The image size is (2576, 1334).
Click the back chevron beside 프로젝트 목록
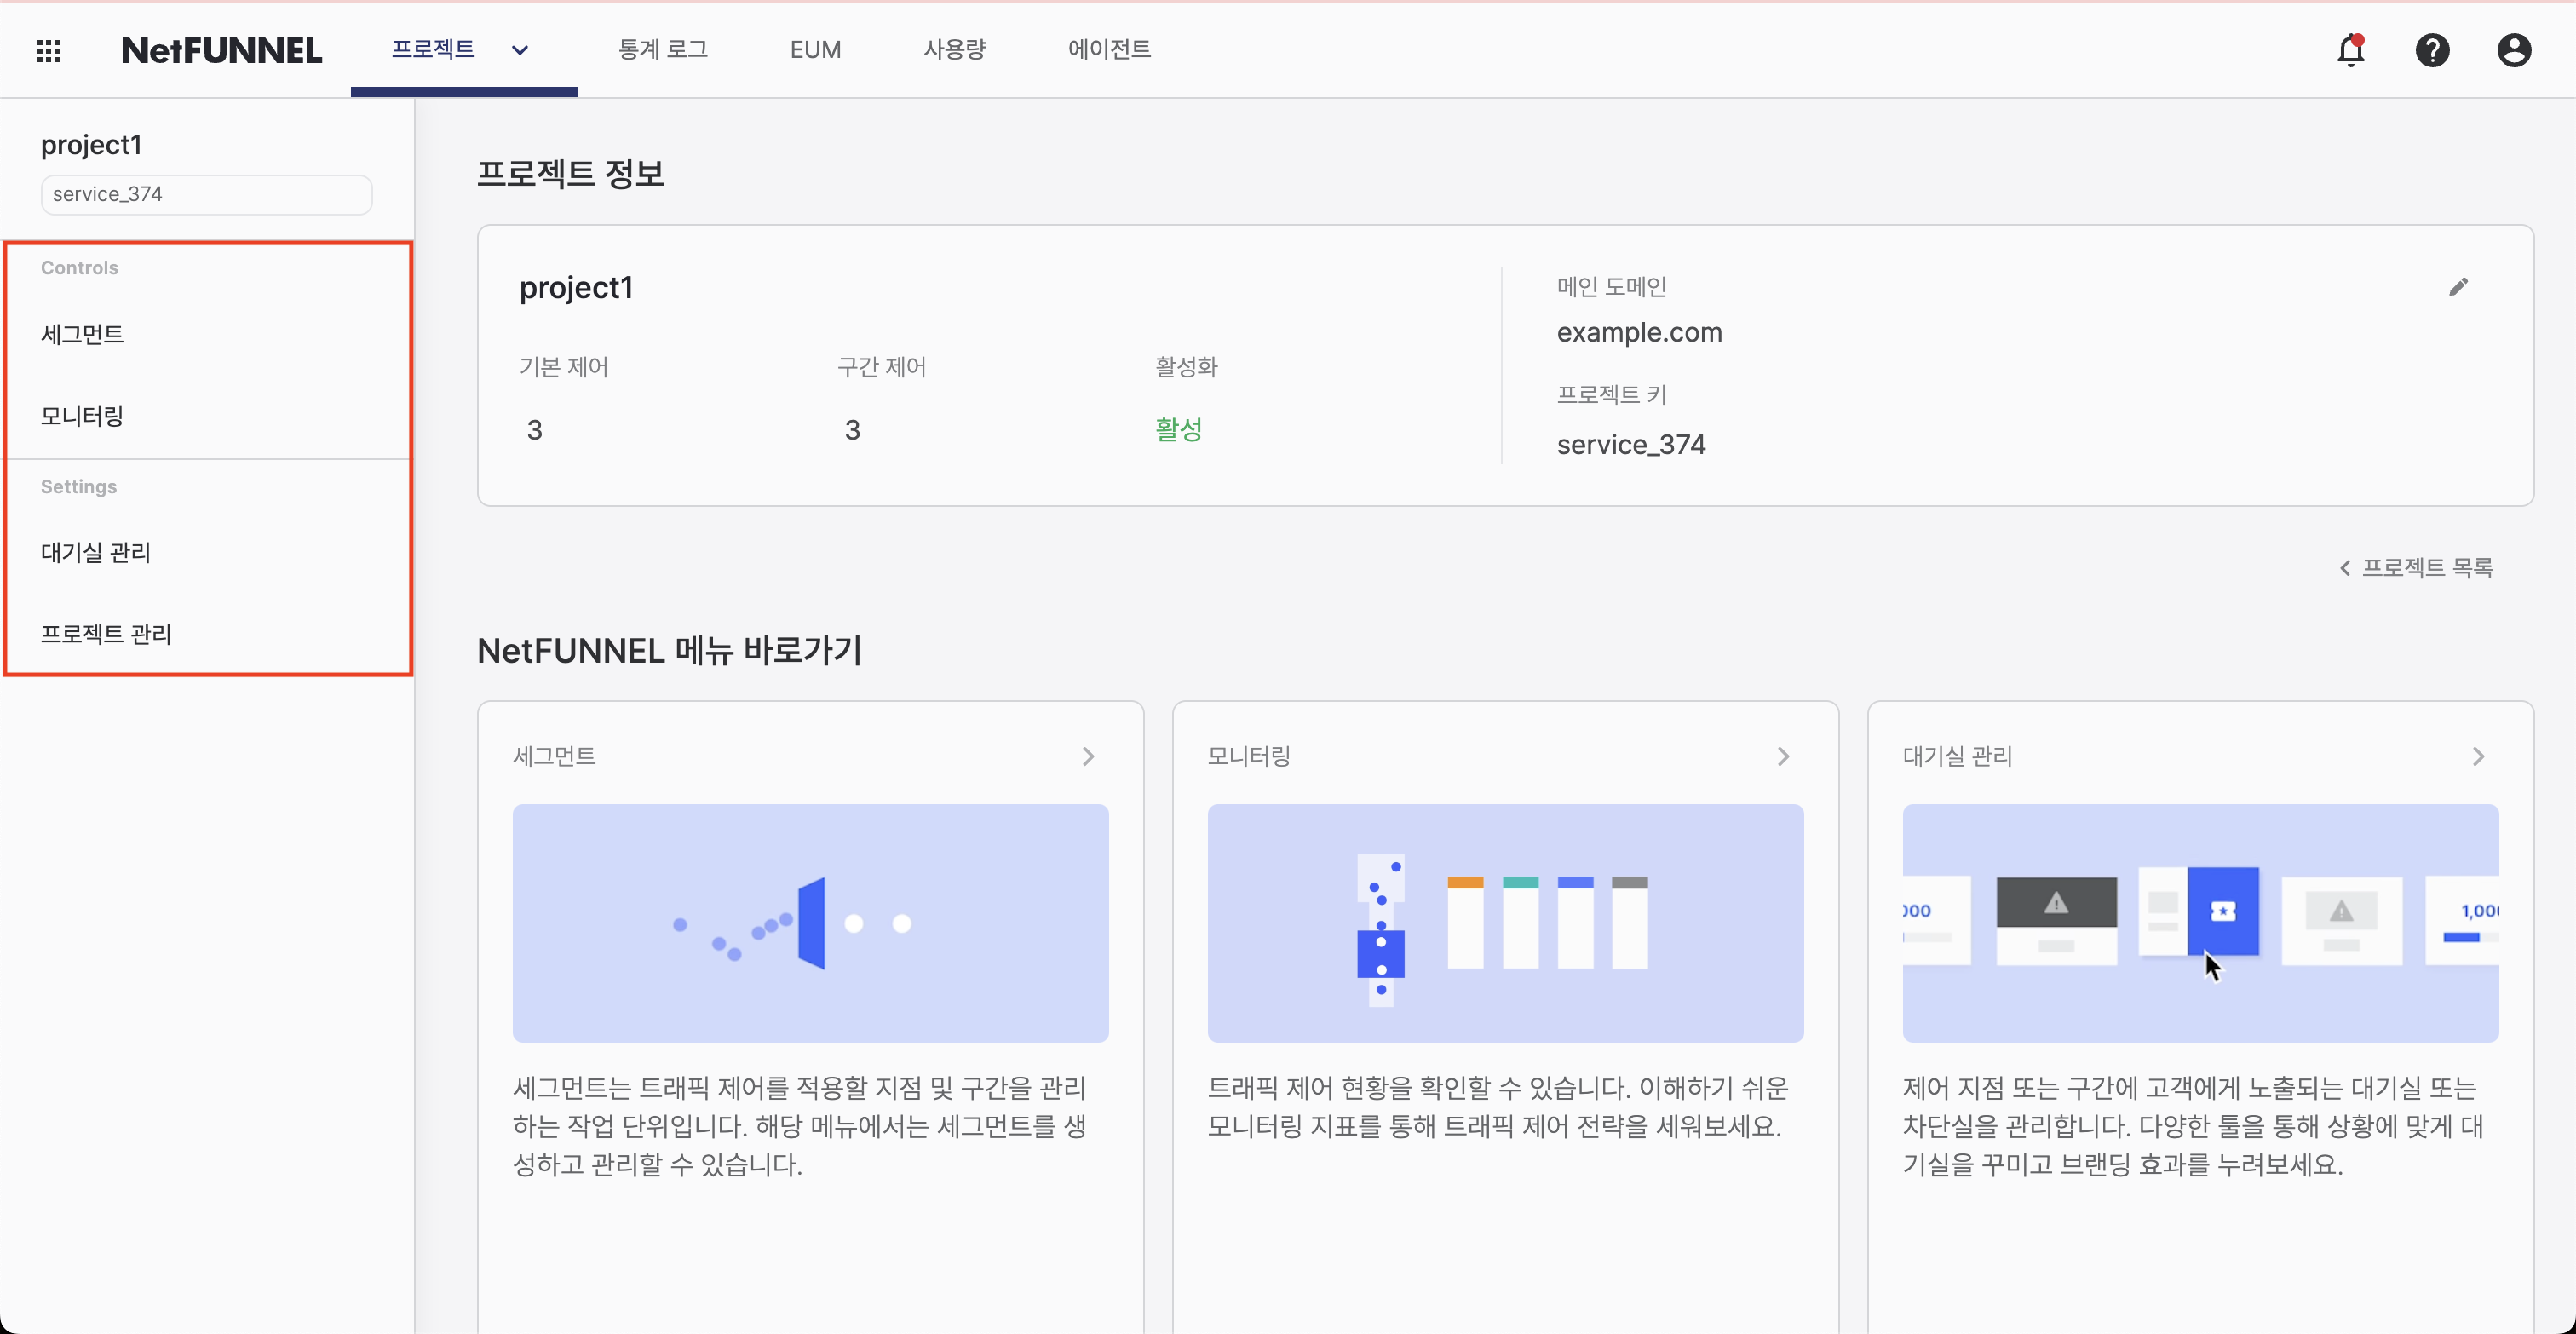(2344, 567)
